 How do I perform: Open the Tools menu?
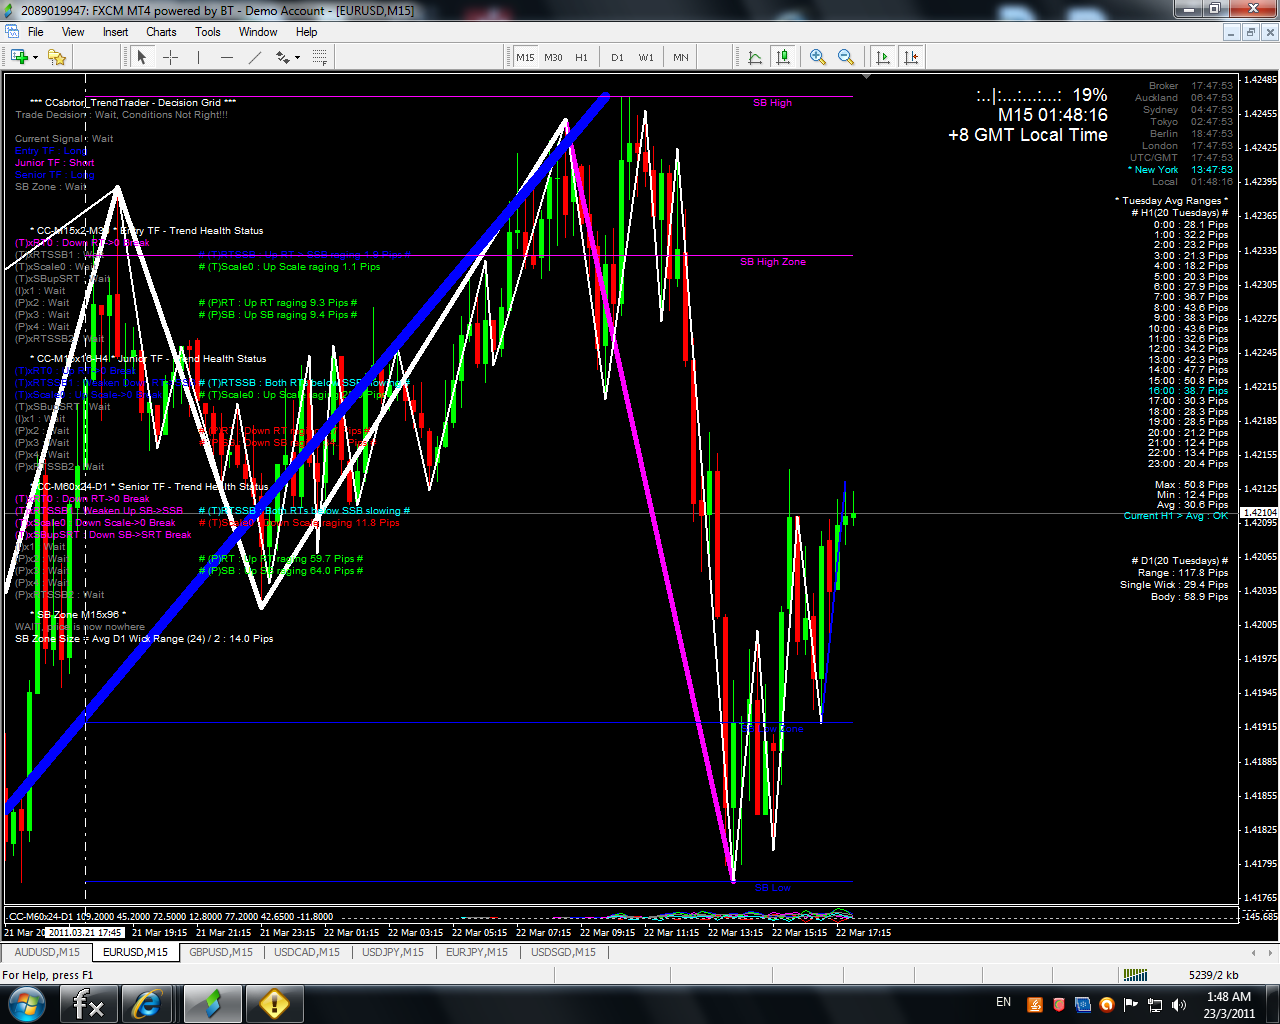[208, 32]
